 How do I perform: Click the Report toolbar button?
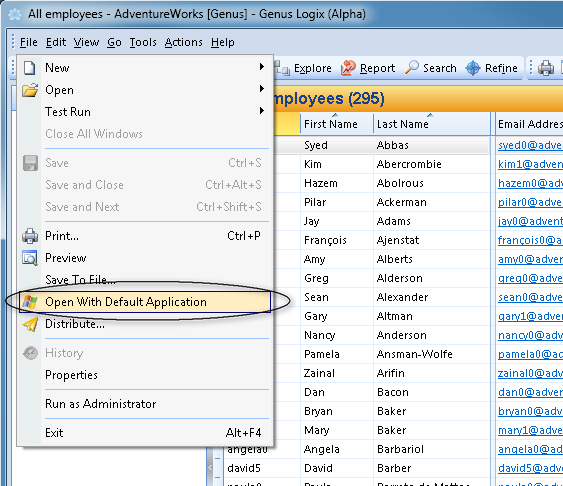point(368,68)
